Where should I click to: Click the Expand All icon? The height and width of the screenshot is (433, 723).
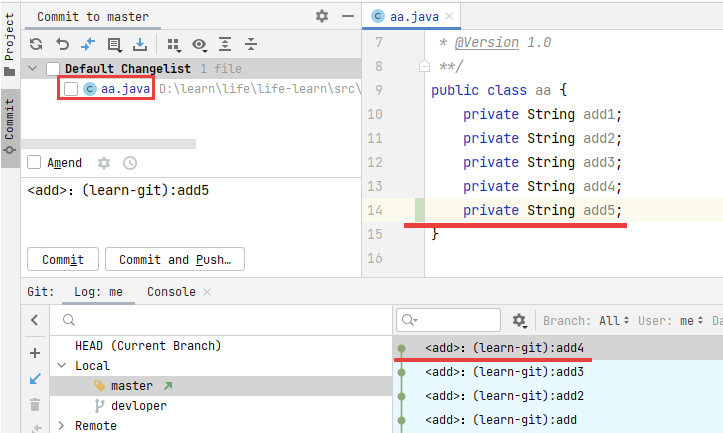pos(225,44)
